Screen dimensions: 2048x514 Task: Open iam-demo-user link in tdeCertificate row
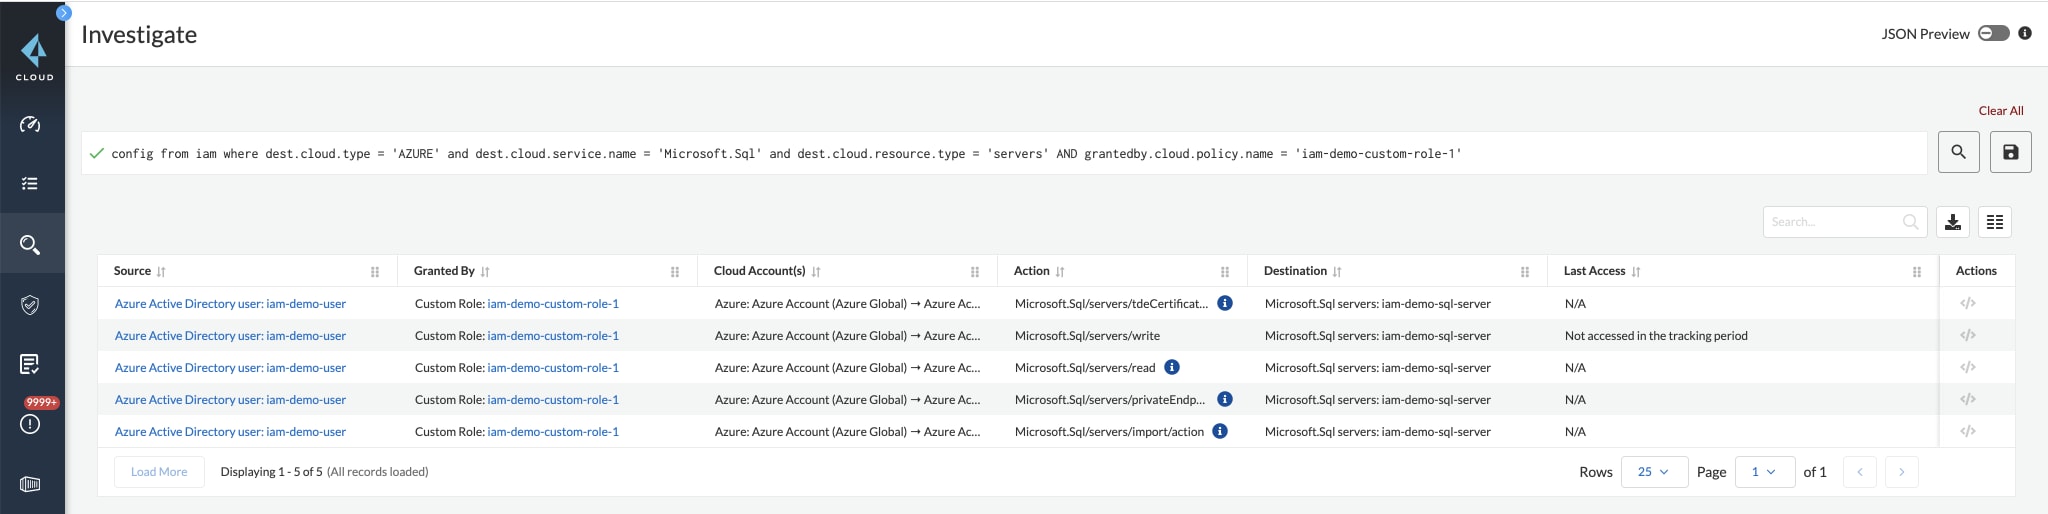pyautogui.click(x=230, y=304)
